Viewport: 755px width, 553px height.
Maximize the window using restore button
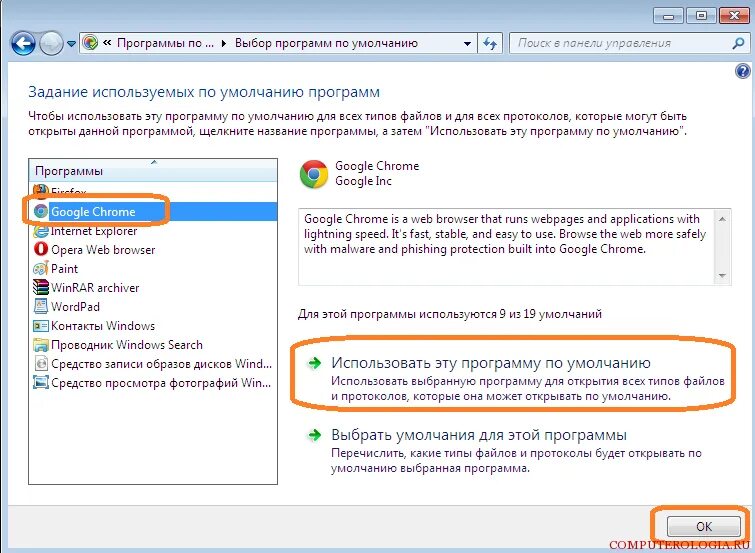701,15
